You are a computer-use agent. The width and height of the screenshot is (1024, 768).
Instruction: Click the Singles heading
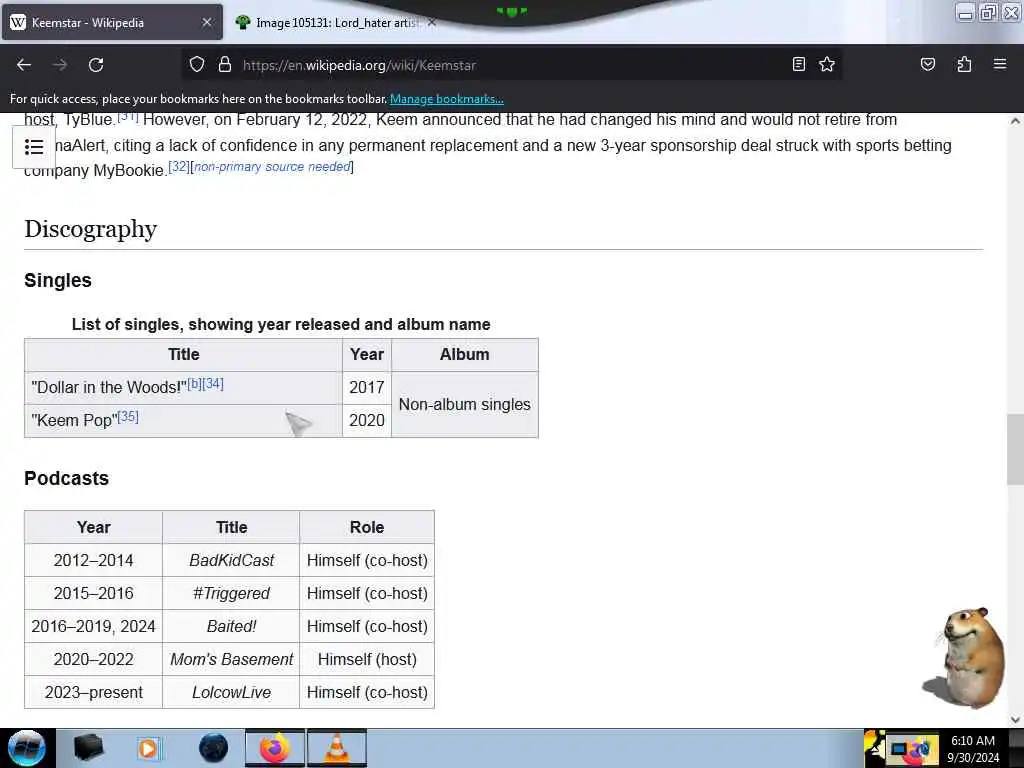pos(58,280)
